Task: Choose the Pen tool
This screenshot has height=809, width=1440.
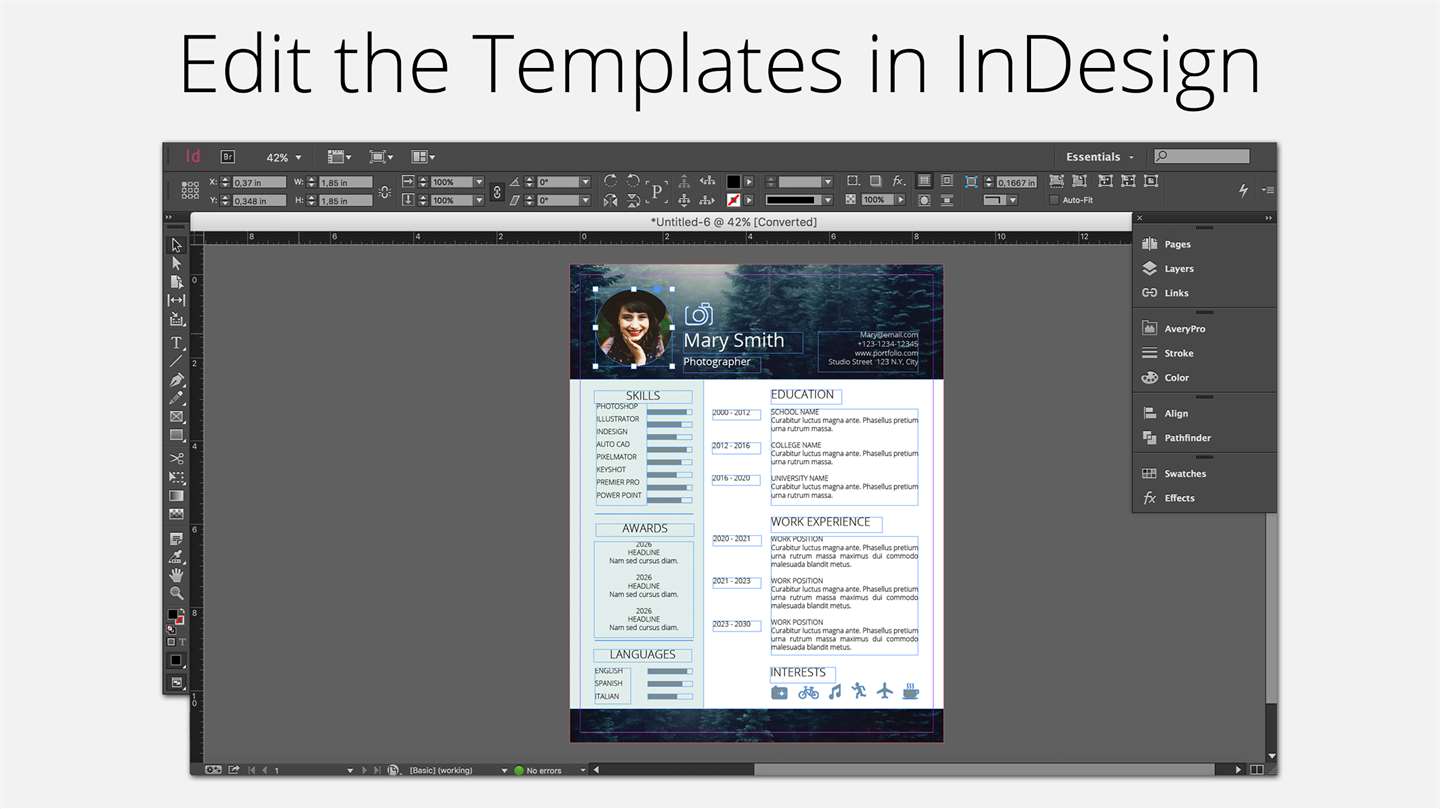Action: coord(176,380)
